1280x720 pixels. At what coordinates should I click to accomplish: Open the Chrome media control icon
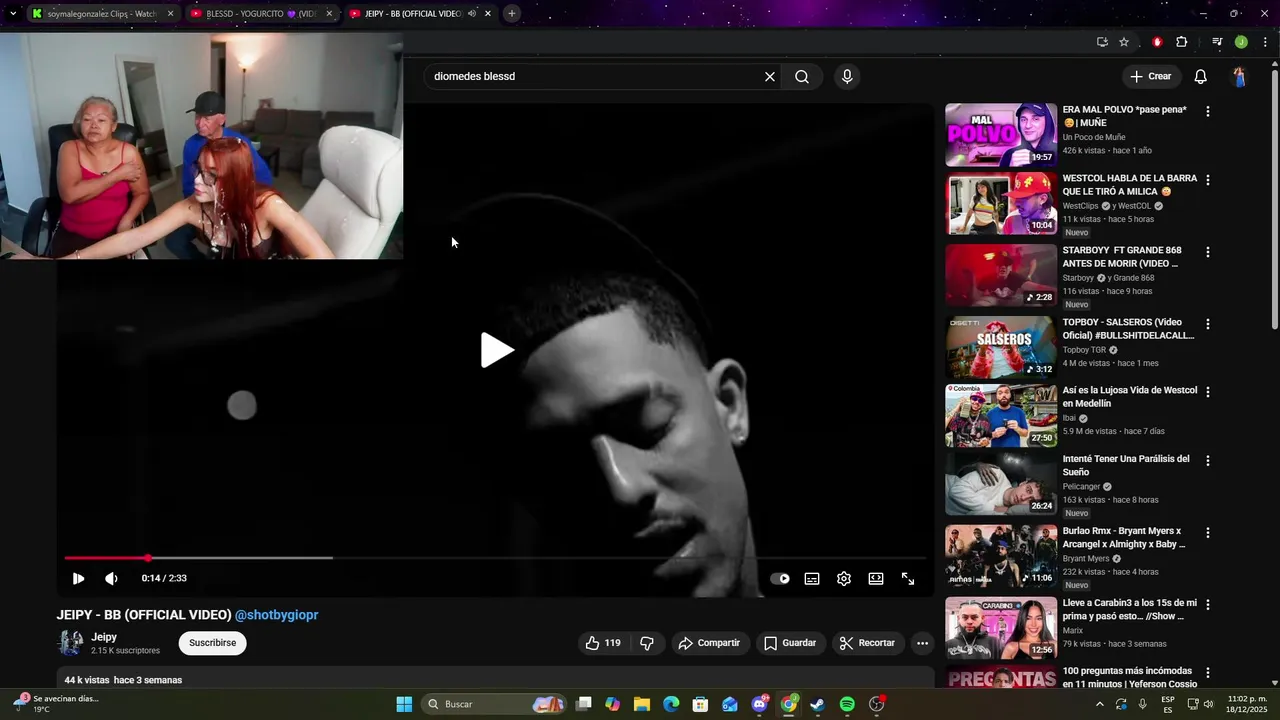[x=1217, y=42]
